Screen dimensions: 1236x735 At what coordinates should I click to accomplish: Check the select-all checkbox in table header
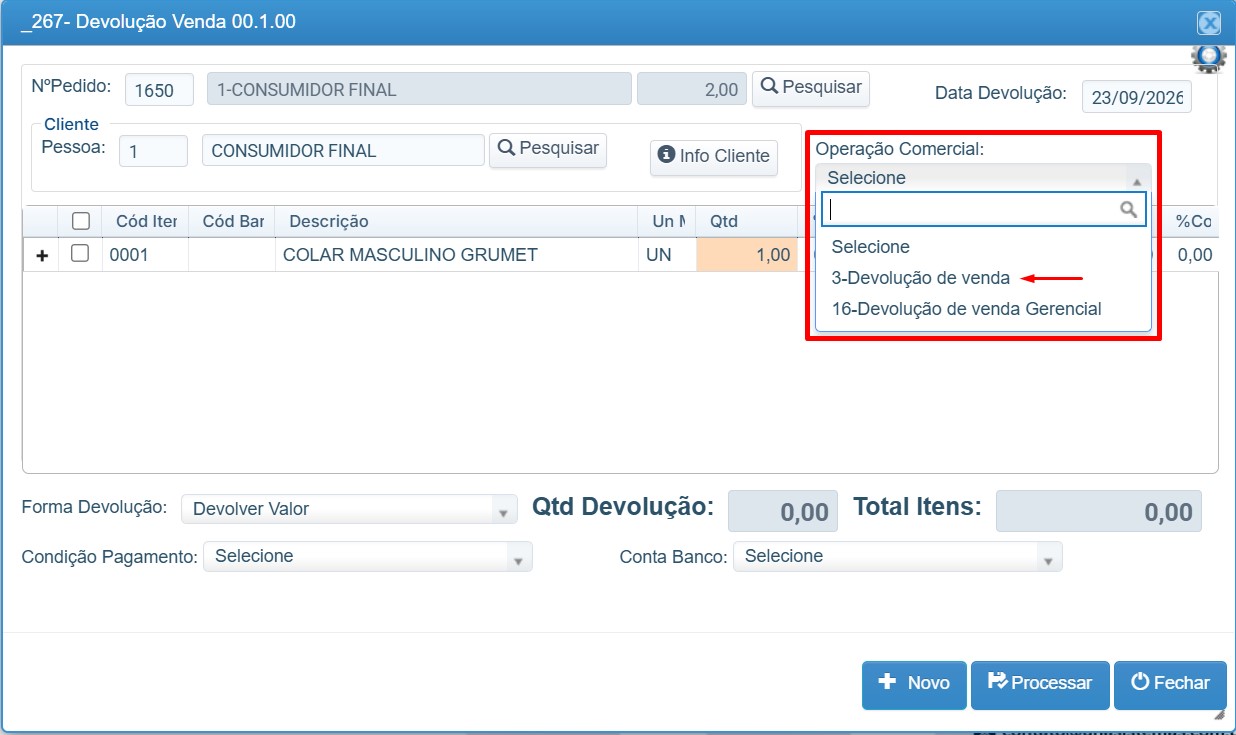point(81,221)
